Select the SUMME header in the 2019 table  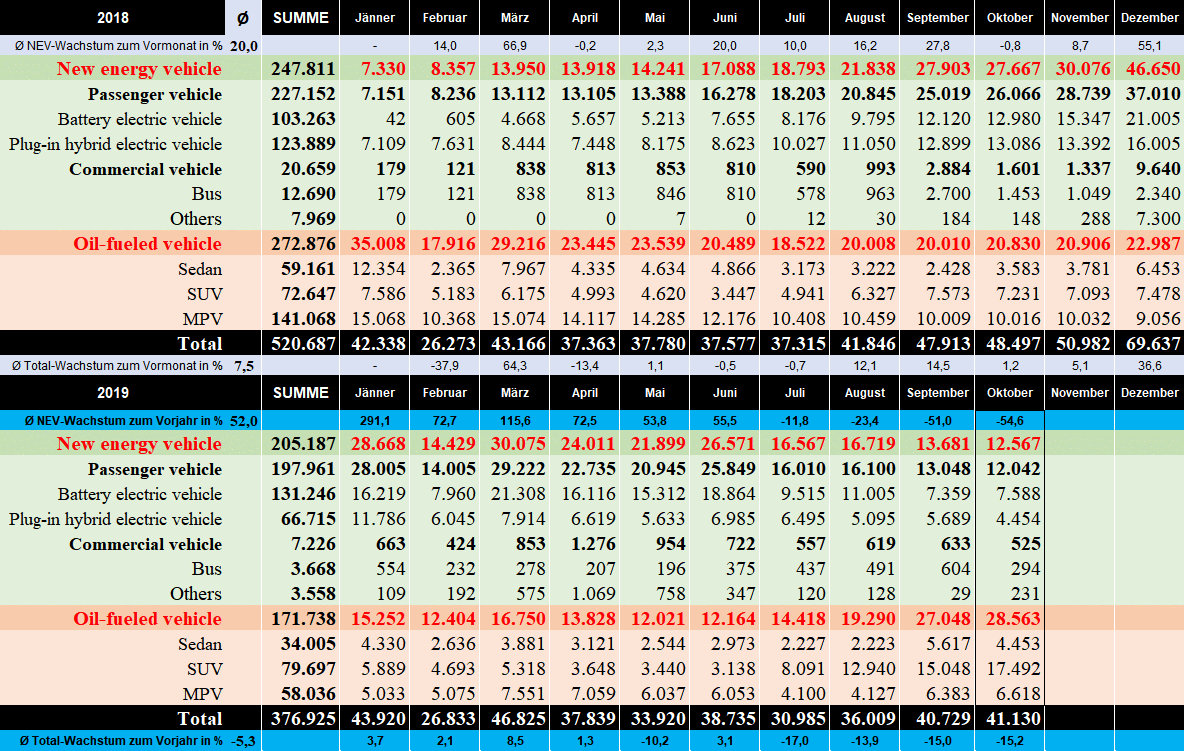[301, 392]
